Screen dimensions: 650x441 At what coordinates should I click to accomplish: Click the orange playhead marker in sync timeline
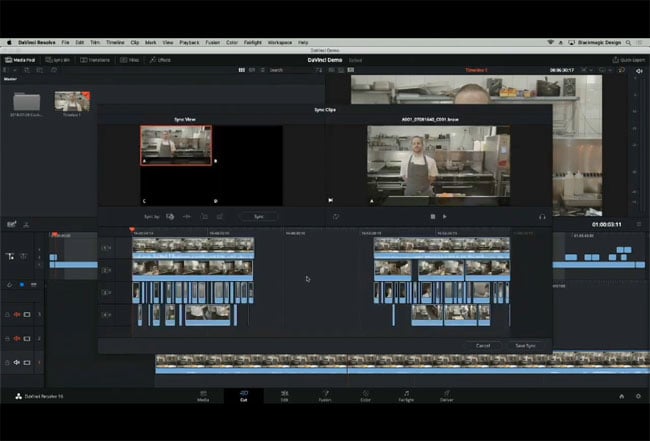(132, 229)
